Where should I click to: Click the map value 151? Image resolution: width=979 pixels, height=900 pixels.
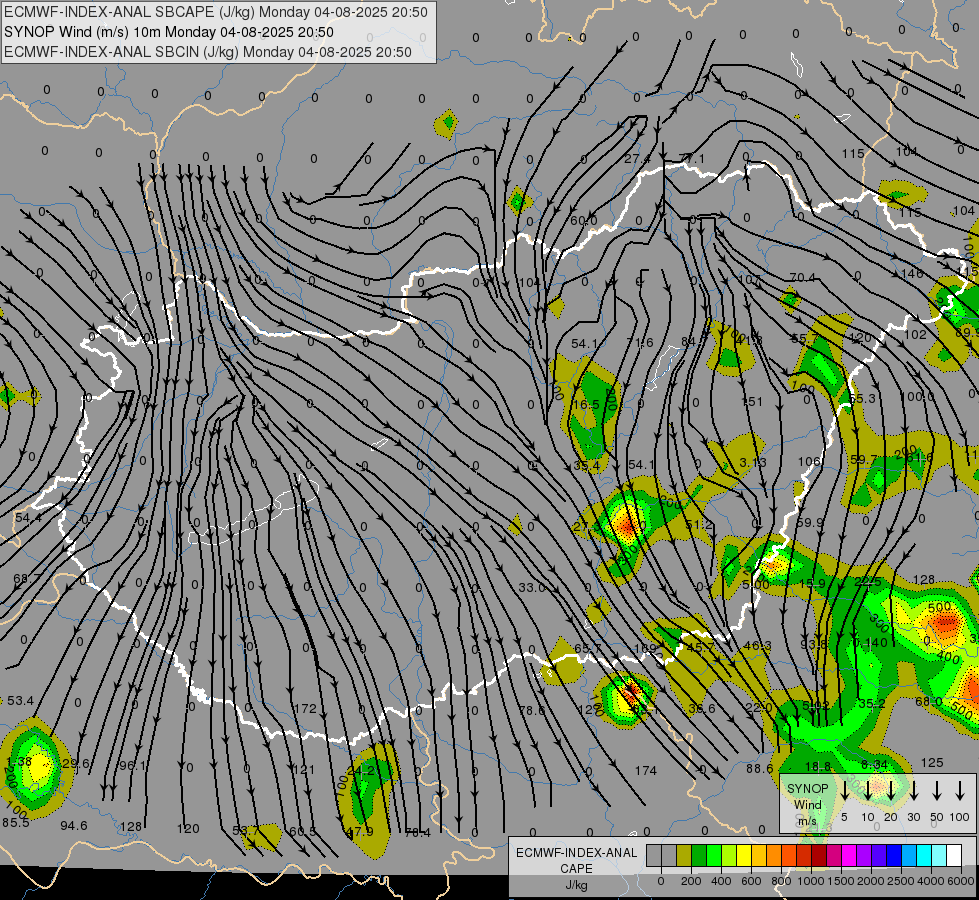pos(751,401)
